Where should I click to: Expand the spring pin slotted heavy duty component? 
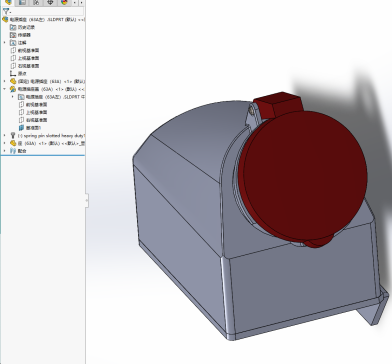coord(5,135)
